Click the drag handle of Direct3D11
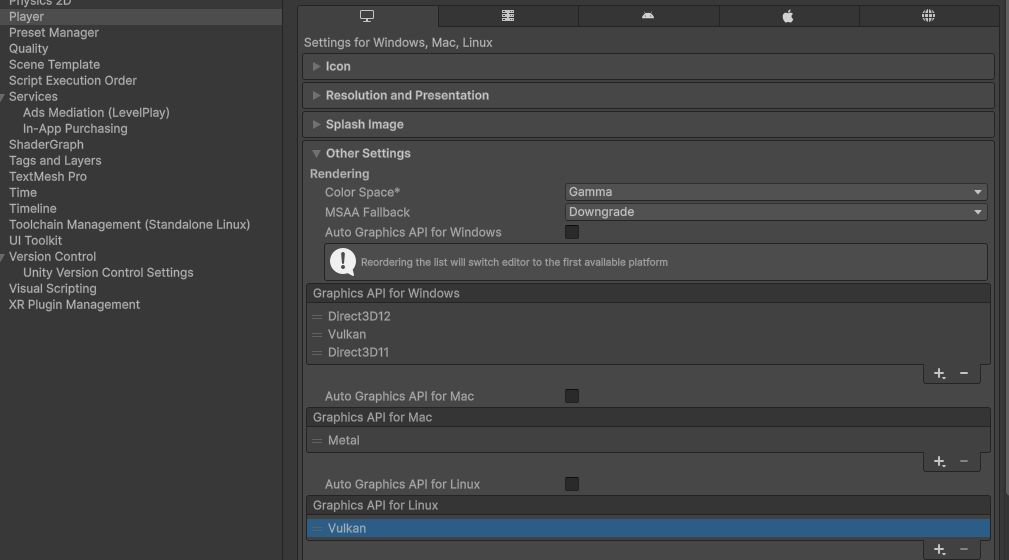Image resolution: width=1009 pixels, height=560 pixels. point(317,353)
